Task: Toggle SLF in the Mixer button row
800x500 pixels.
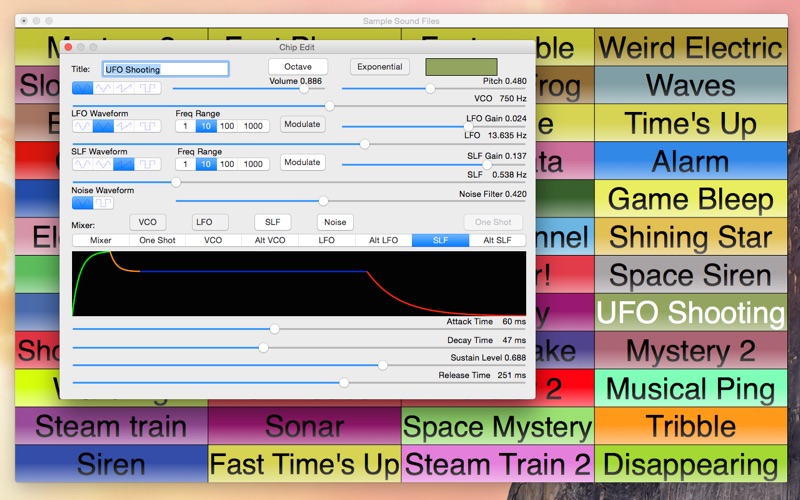Action: coord(272,222)
